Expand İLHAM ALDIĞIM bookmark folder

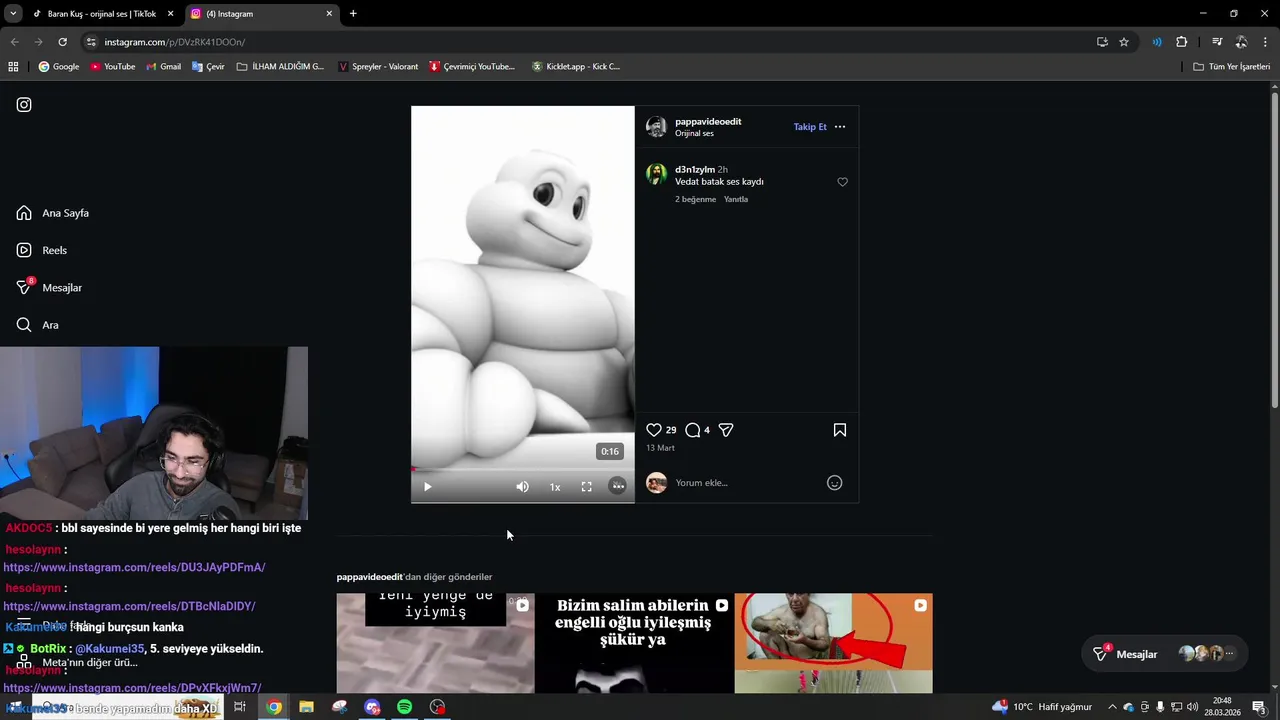tap(281, 67)
